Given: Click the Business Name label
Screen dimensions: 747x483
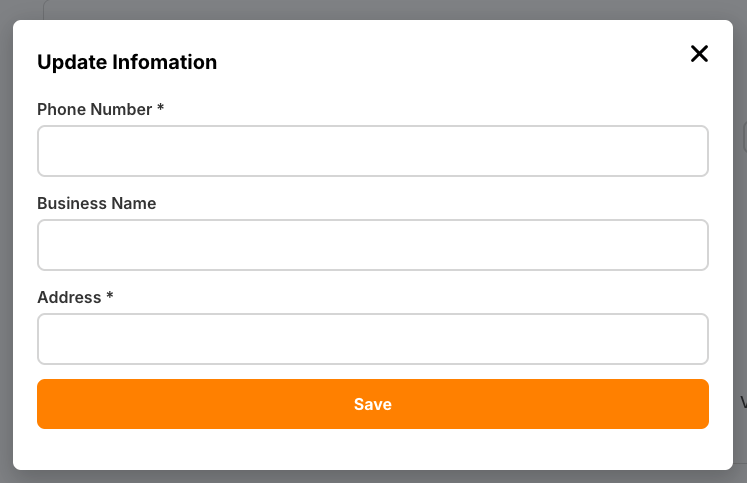Looking at the screenshot, I should [96, 203].
